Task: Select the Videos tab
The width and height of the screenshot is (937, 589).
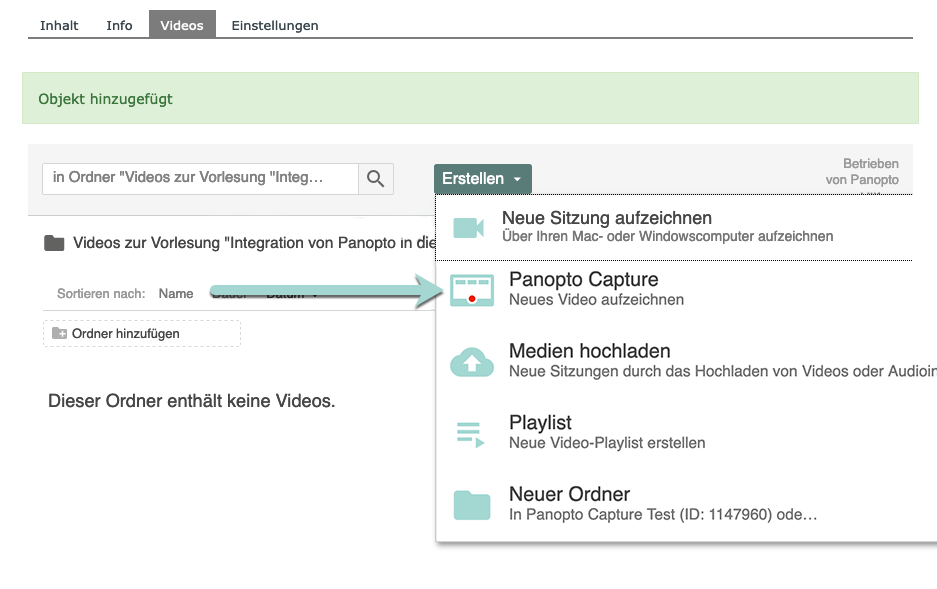Action: (182, 25)
